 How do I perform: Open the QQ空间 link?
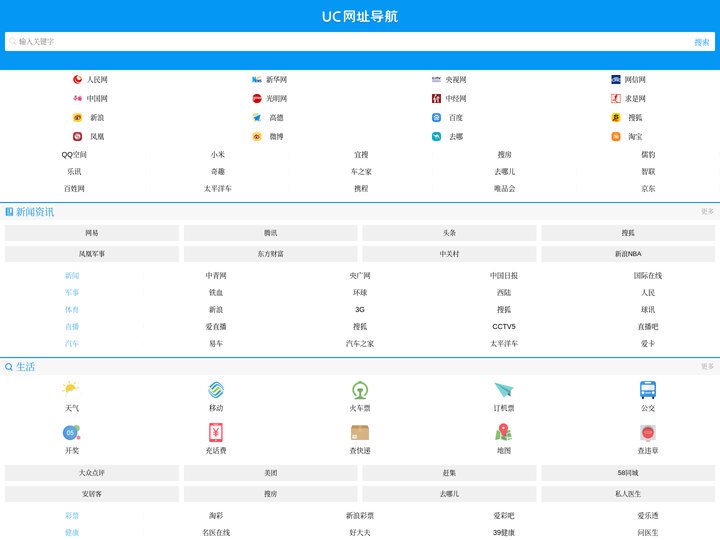(x=74, y=155)
